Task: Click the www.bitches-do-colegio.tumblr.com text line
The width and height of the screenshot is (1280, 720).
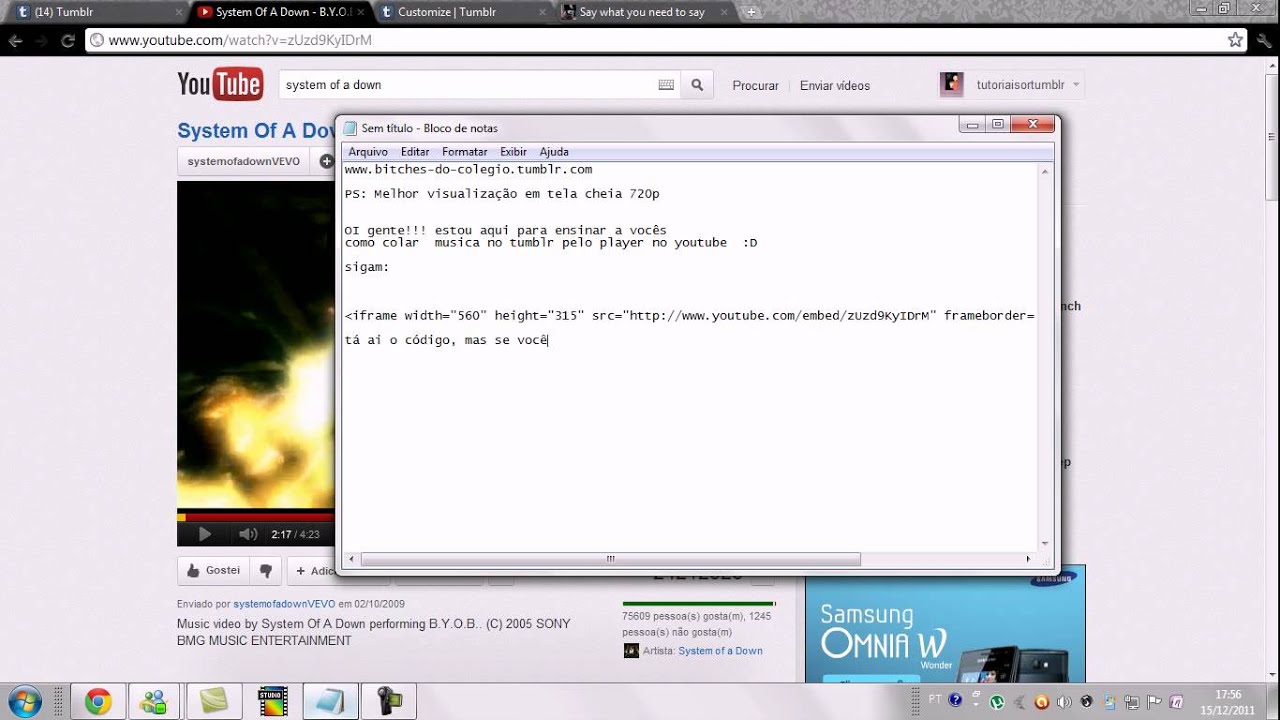Action: pos(468,169)
